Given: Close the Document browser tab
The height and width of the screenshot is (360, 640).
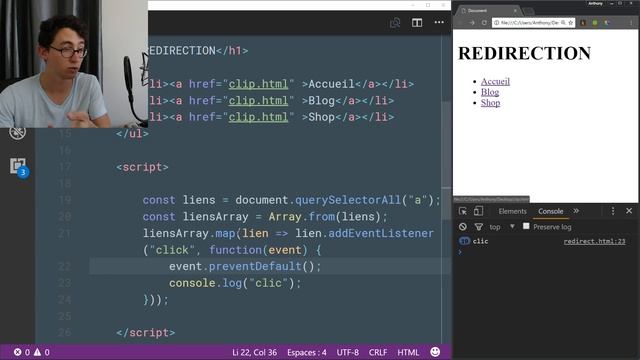Looking at the screenshot, I should pyautogui.click(x=515, y=11).
